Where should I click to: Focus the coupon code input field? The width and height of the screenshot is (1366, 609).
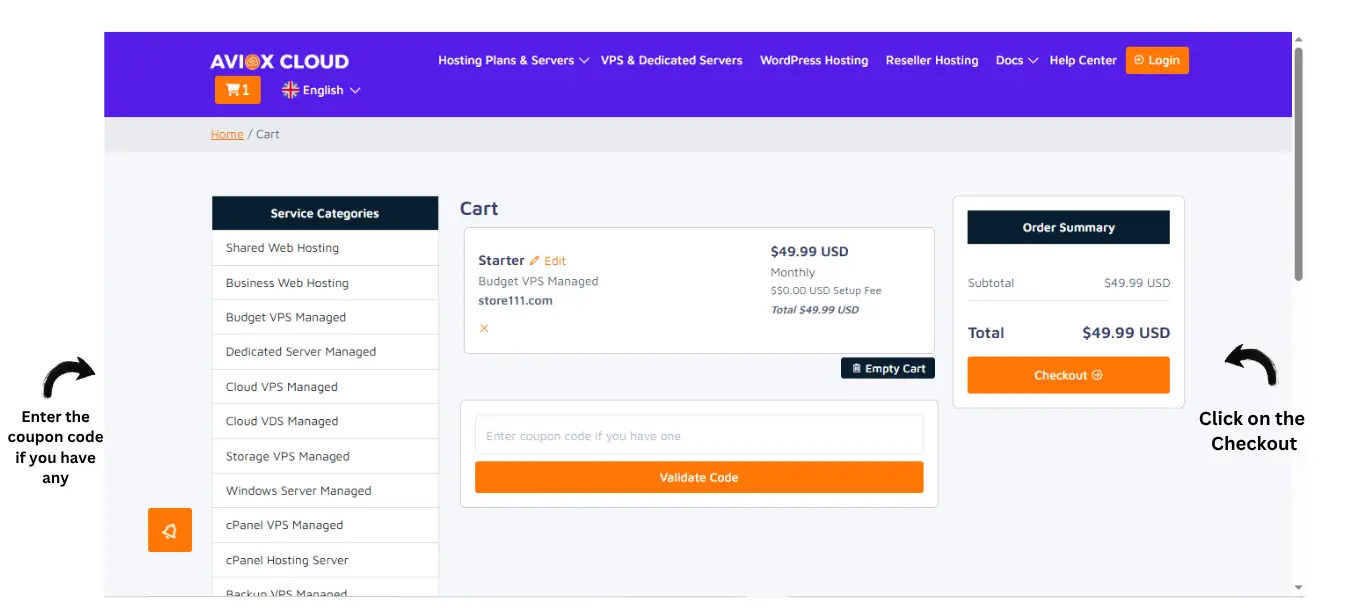698,436
